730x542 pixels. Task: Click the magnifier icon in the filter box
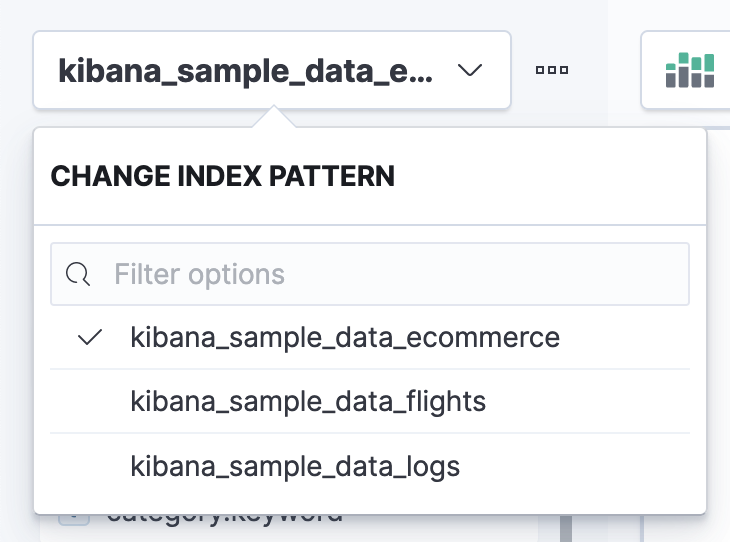[x=78, y=274]
